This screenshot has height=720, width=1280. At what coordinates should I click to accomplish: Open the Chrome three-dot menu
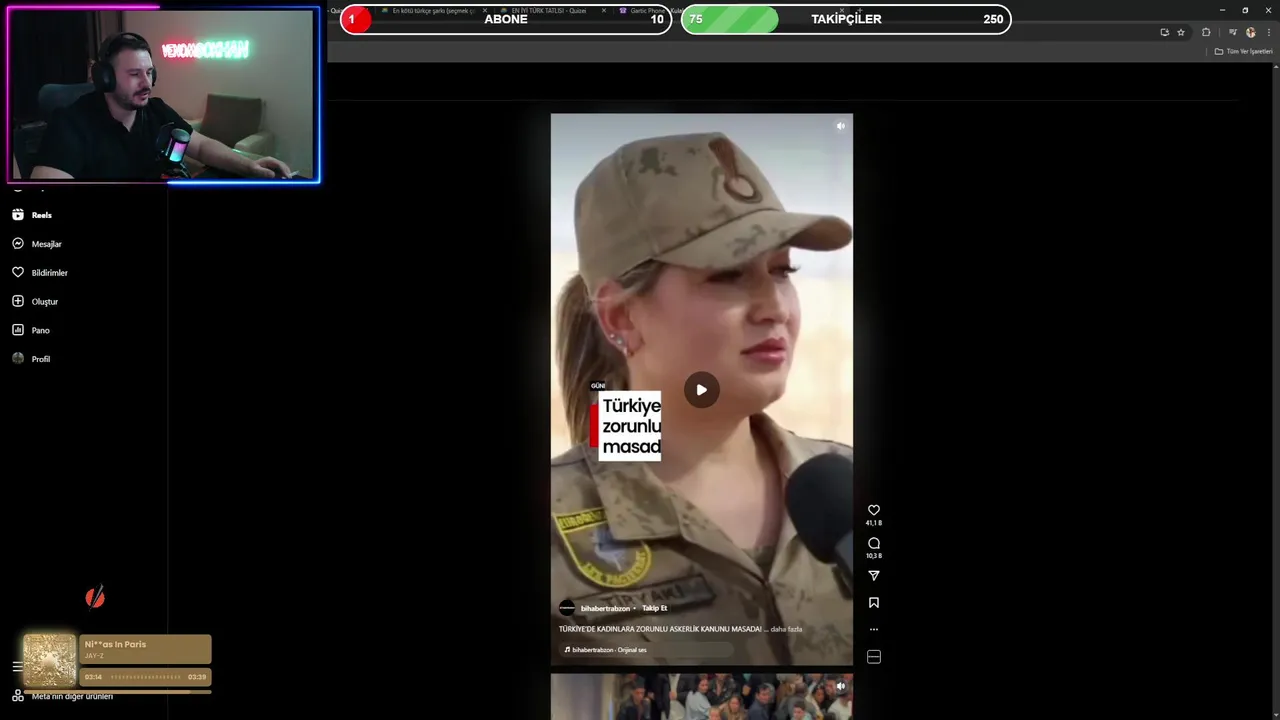click(x=1269, y=32)
